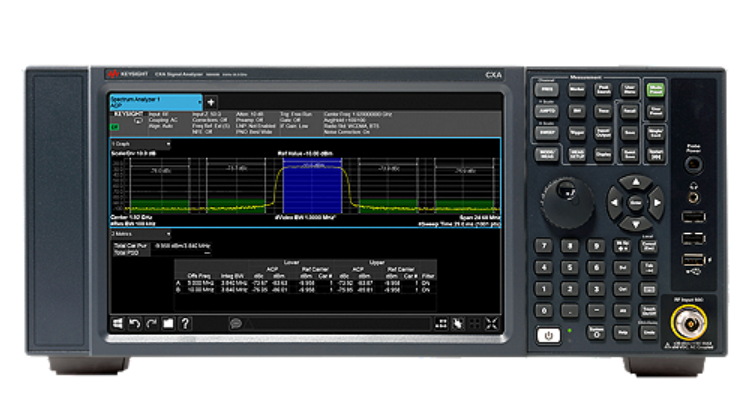The height and width of the screenshot is (407, 750).
Task: Push numeric key 3
Action: click(596, 289)
